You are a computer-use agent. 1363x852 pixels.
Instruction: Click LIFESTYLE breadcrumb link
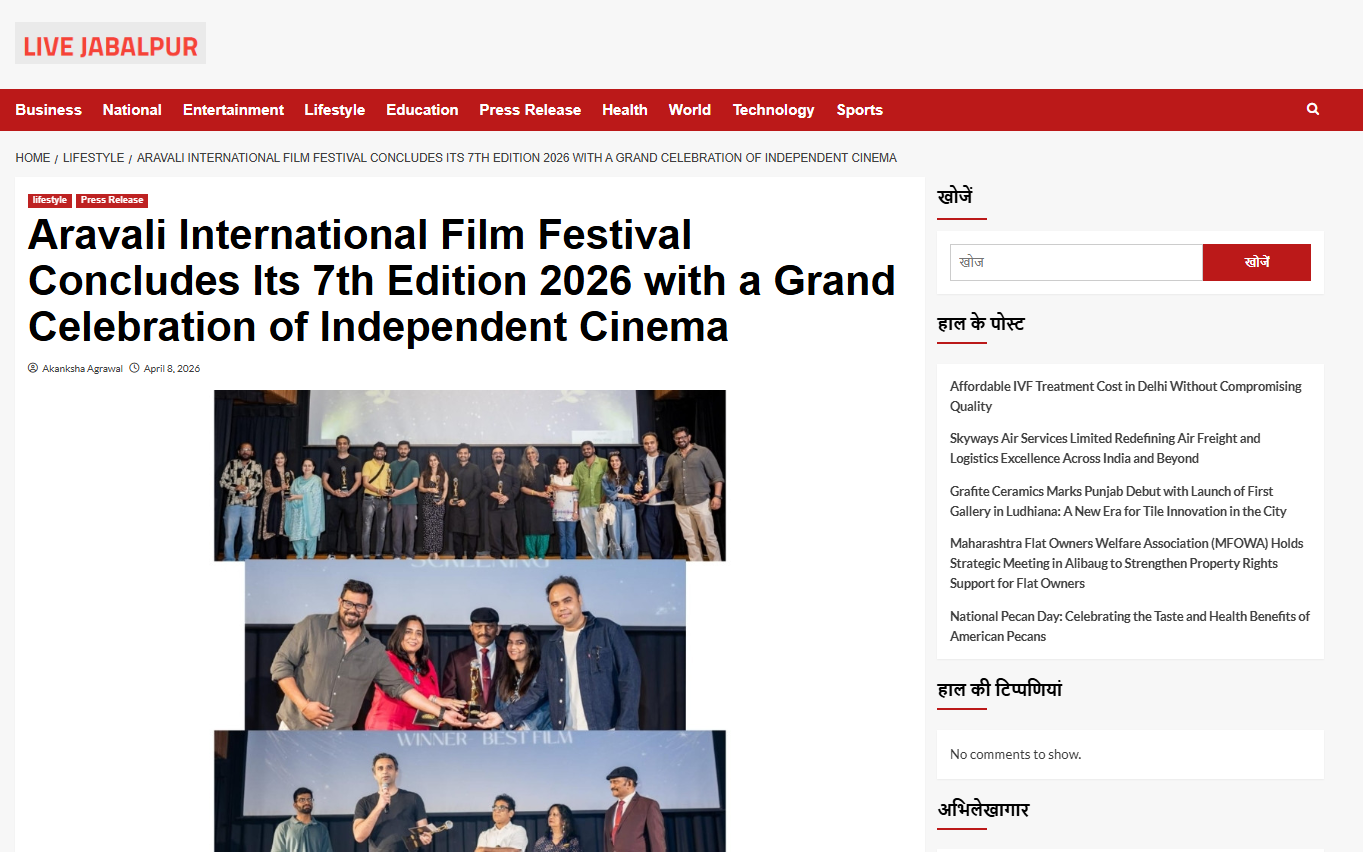(x=93, y=158)
